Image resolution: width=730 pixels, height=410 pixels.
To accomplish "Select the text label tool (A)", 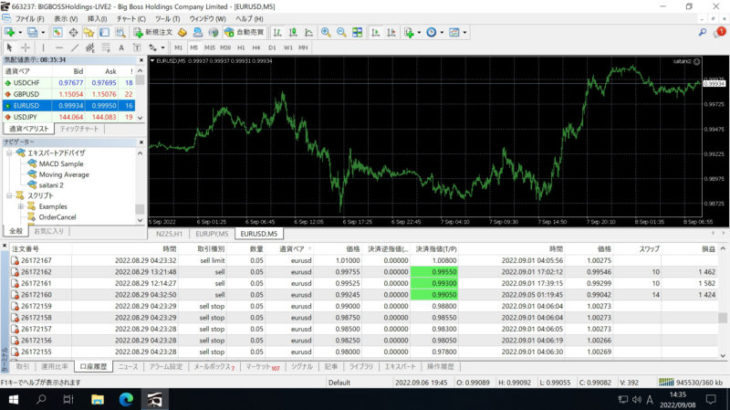I will [x=121, y=47].
